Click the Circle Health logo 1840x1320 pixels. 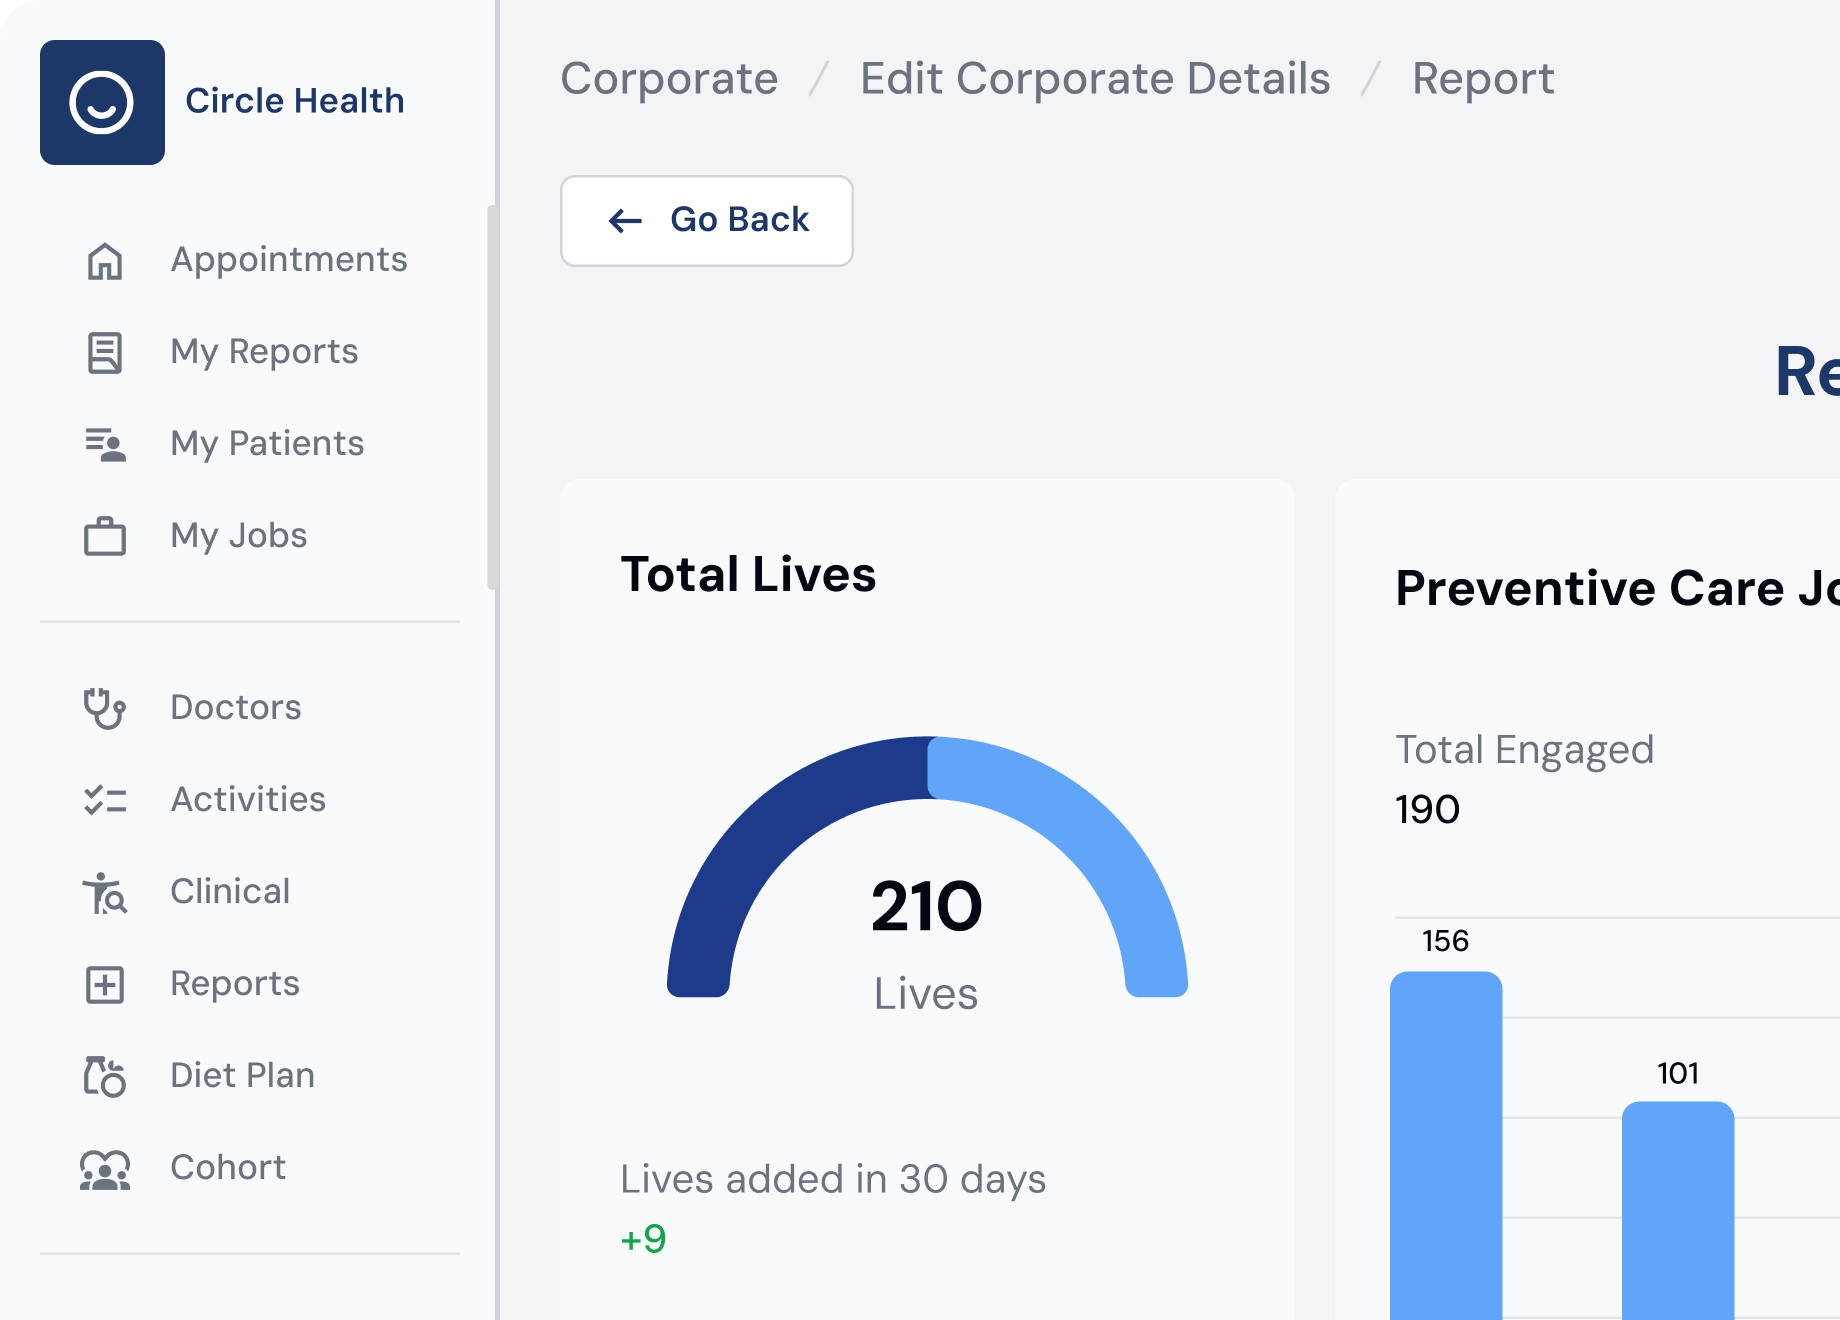tap(102, 102)
